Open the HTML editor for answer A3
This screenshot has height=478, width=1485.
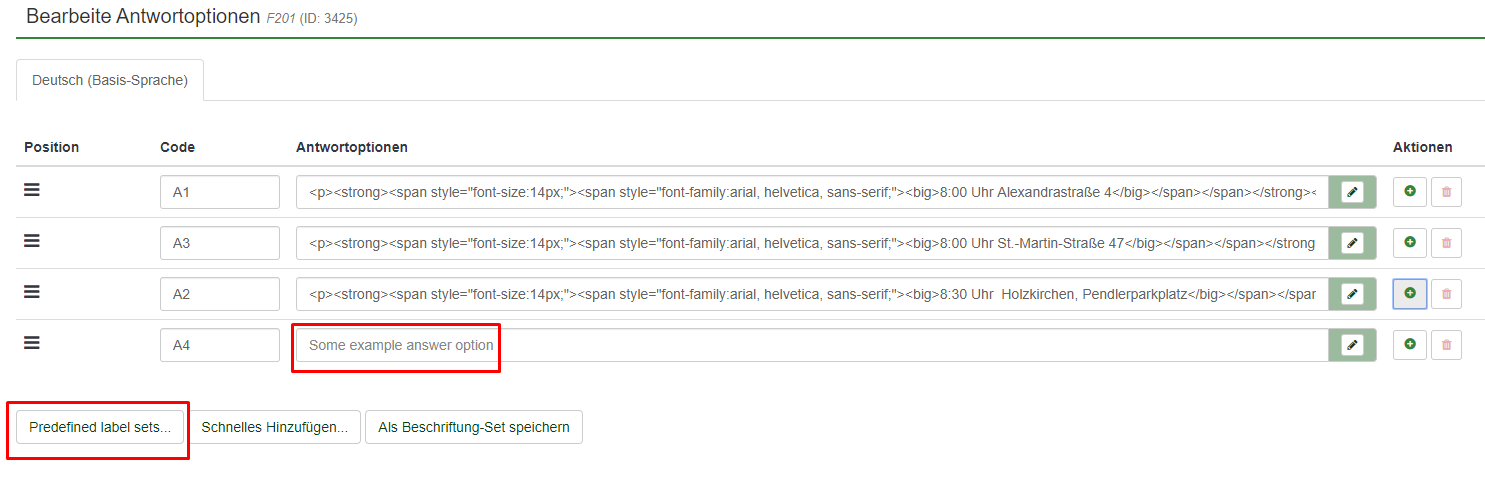(1352, 243)
